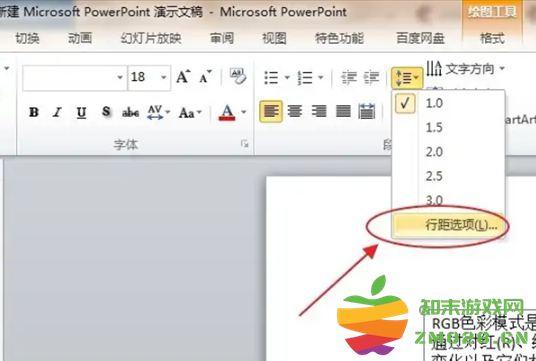
Task: Toggle italic formatting
Action: (57, 112)
